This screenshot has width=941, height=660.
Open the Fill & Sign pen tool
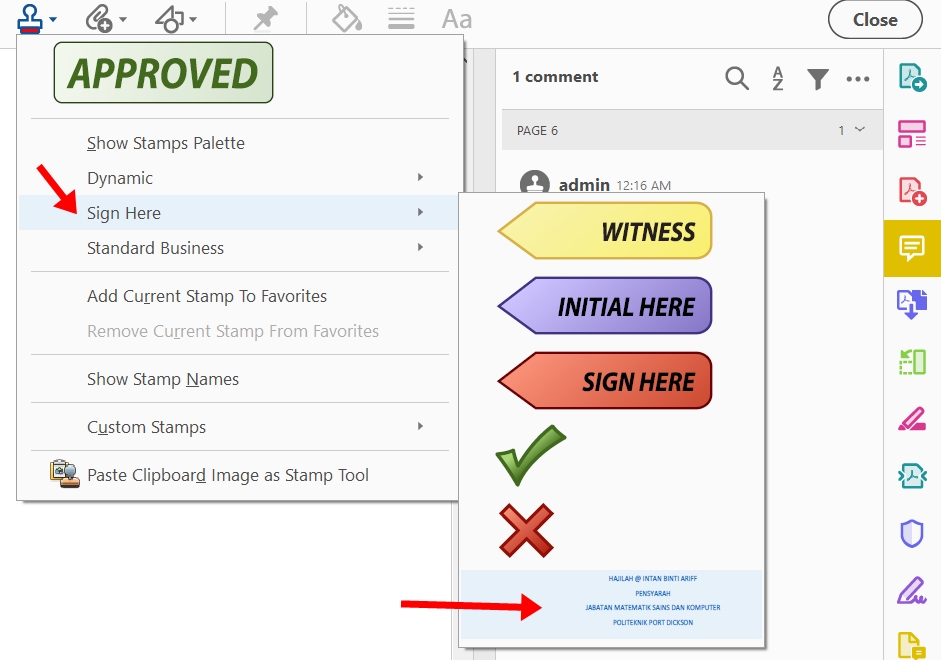coord(912,590)
